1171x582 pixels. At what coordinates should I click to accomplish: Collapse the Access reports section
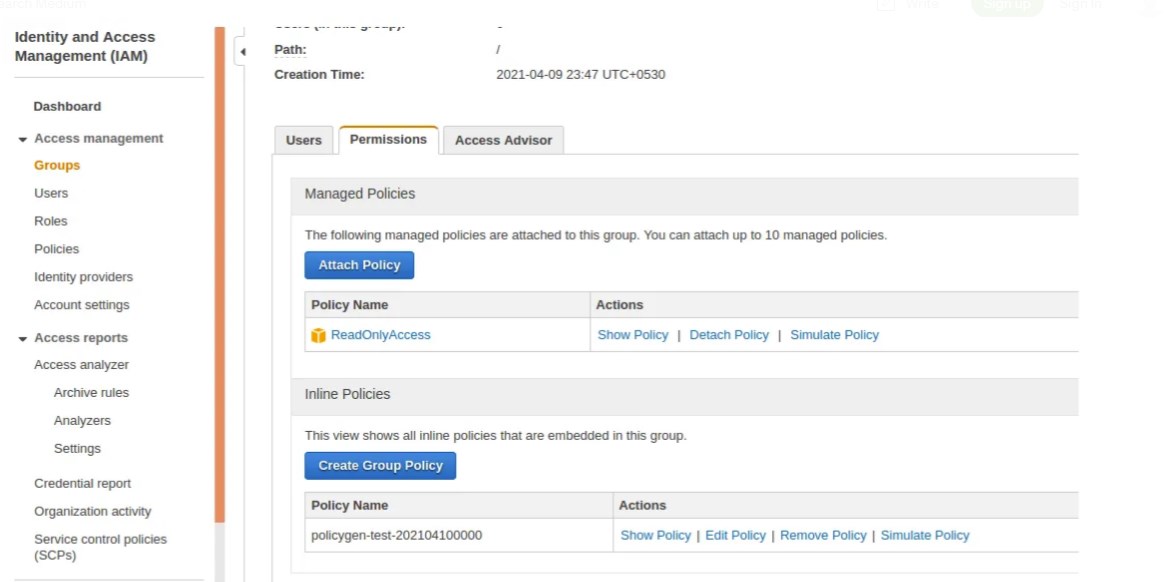pos(23,339)
